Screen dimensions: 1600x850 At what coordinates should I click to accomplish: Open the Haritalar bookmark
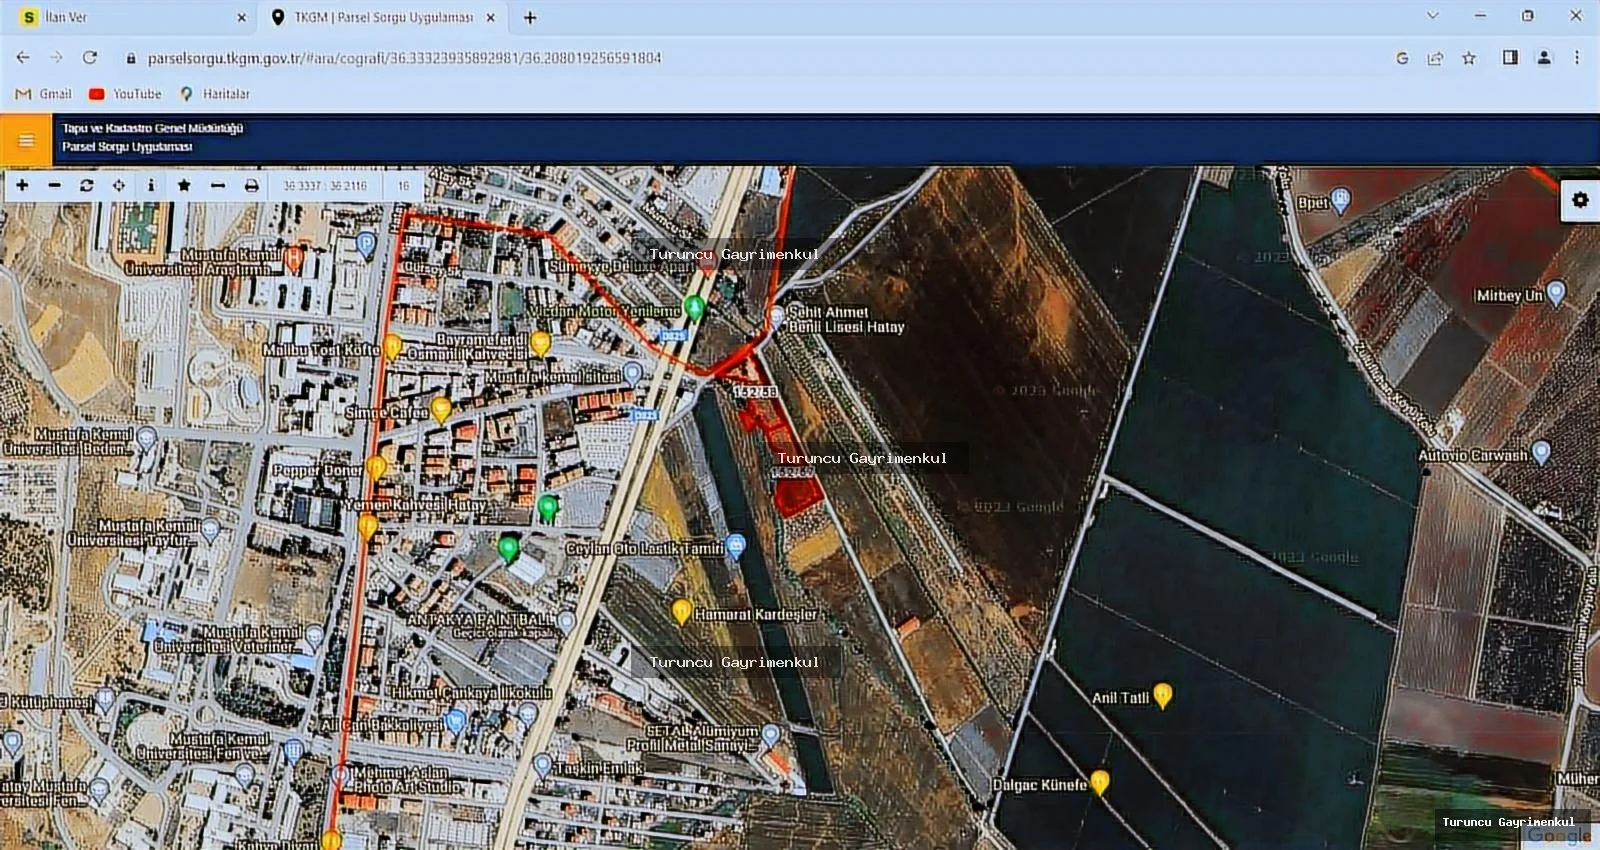point(214,94)
